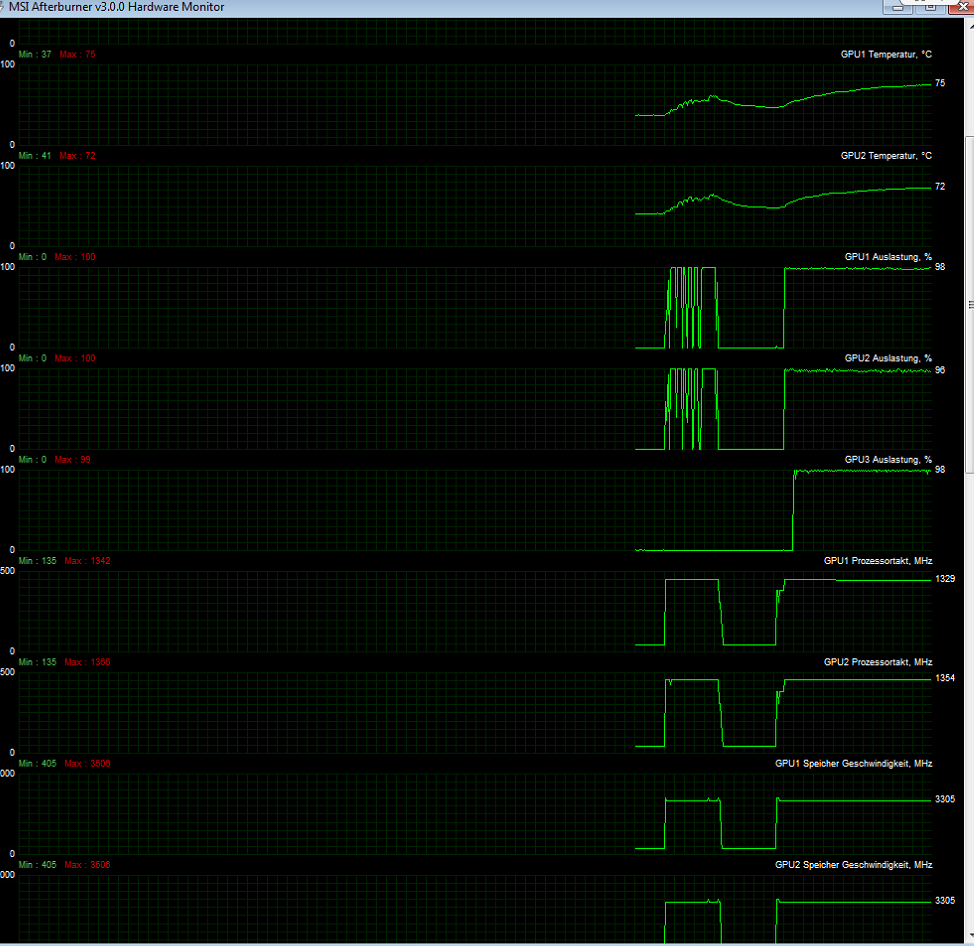
Task: Select the GPU2 Auslastung graph label
Action: (x=888, y=358)
